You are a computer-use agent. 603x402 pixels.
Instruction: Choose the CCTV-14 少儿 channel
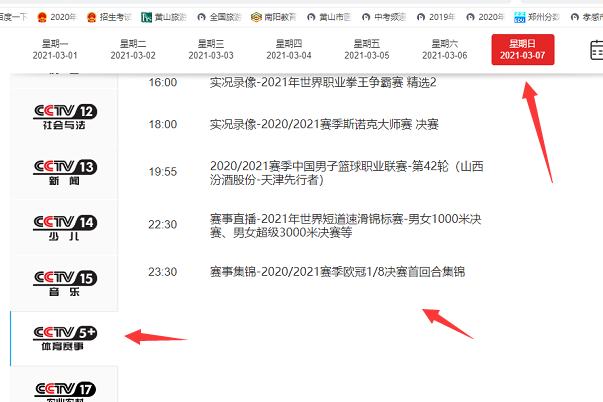pyautogui.click(x=64, y=228)
